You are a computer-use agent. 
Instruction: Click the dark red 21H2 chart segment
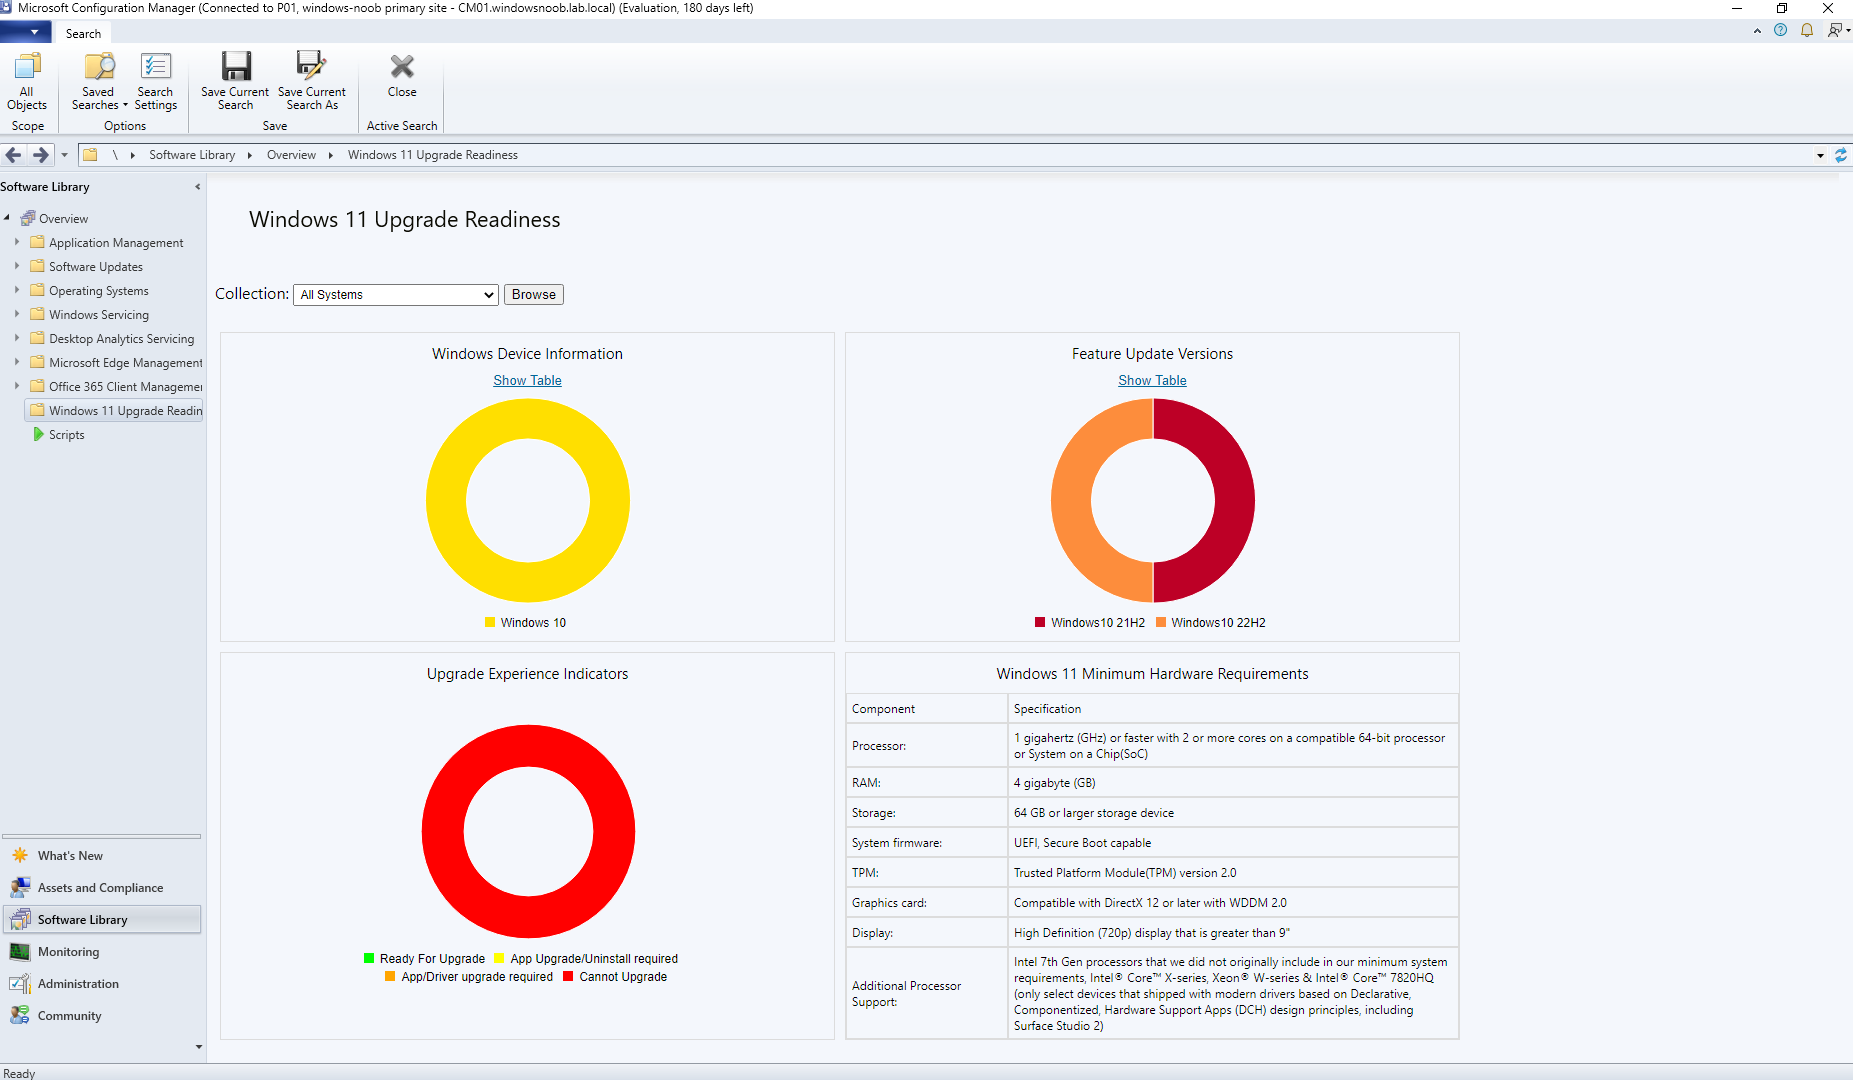pyautogui.click(x=1235, y=500)
